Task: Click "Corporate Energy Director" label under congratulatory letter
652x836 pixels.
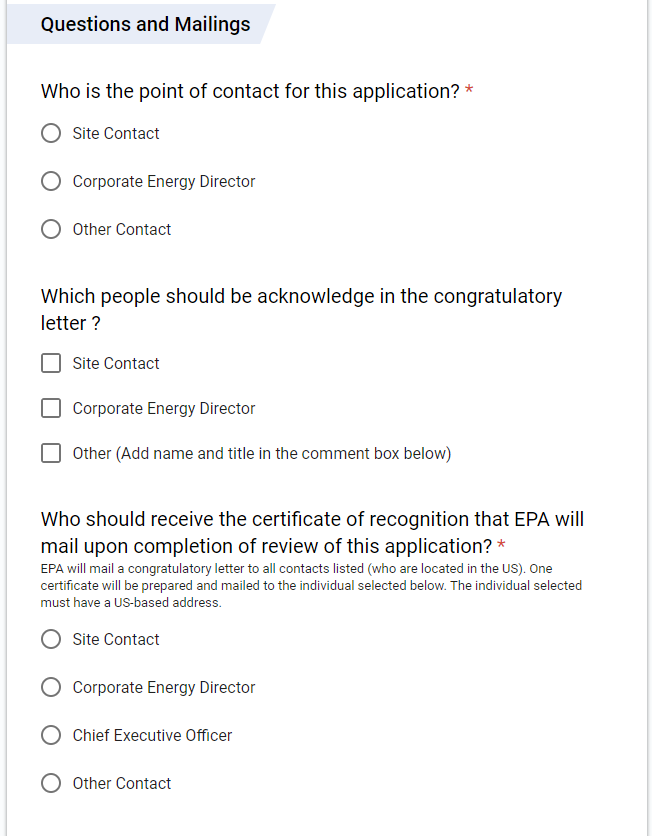Action: click(x=164, y=409)
